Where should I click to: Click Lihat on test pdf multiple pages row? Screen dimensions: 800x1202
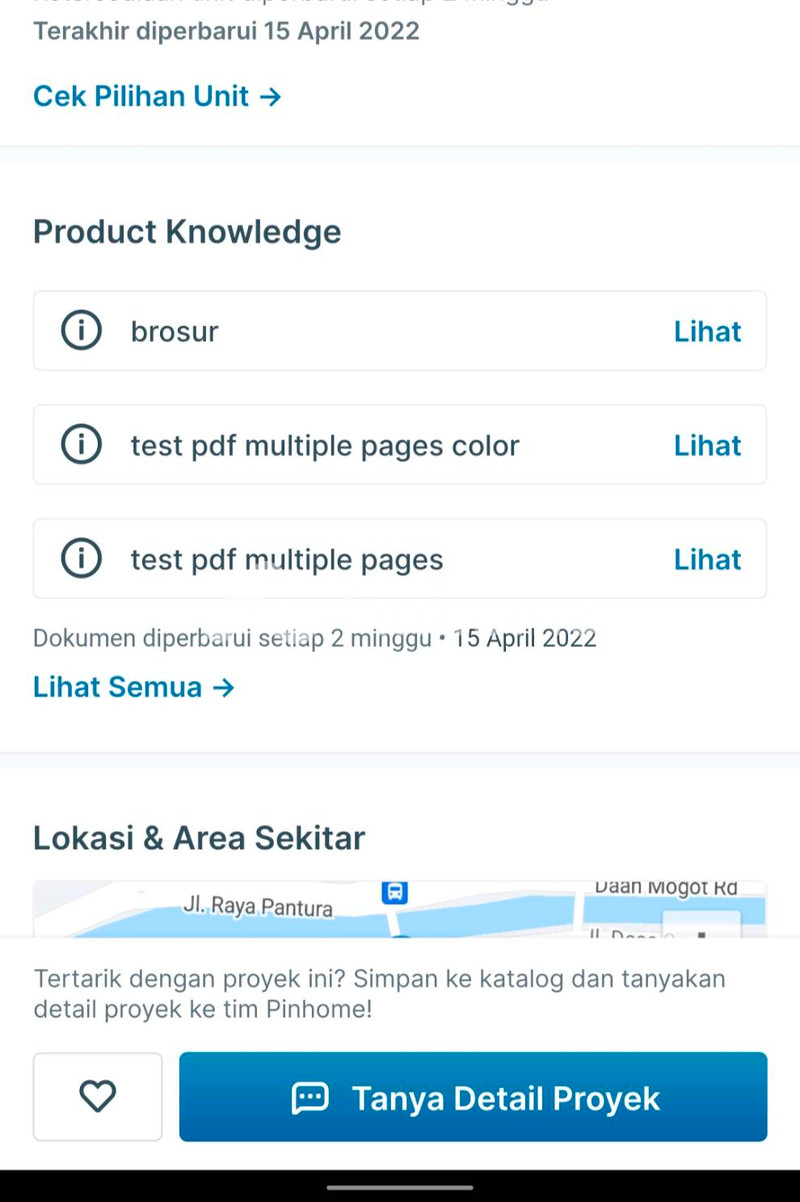click(x=707, y=559)
